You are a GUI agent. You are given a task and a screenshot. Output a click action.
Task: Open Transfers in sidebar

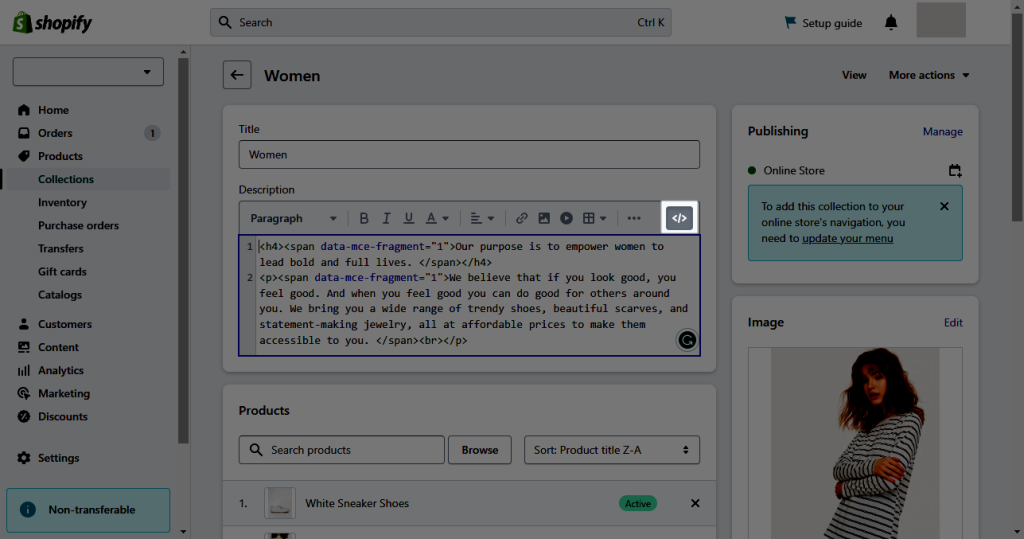tap(61, 248)
